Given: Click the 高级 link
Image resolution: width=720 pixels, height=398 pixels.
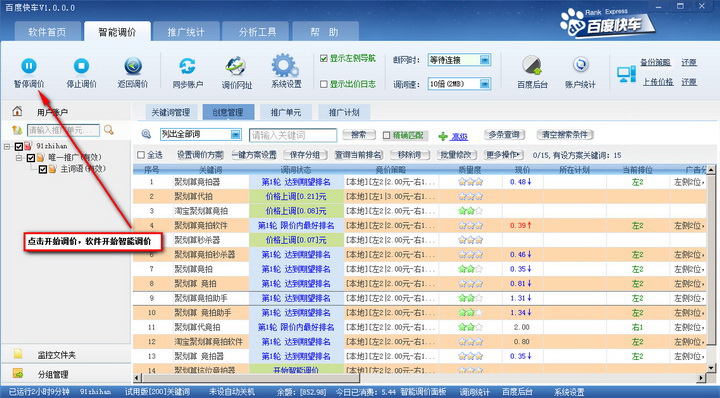Looking at the screenshot, I should click(459, 137).
